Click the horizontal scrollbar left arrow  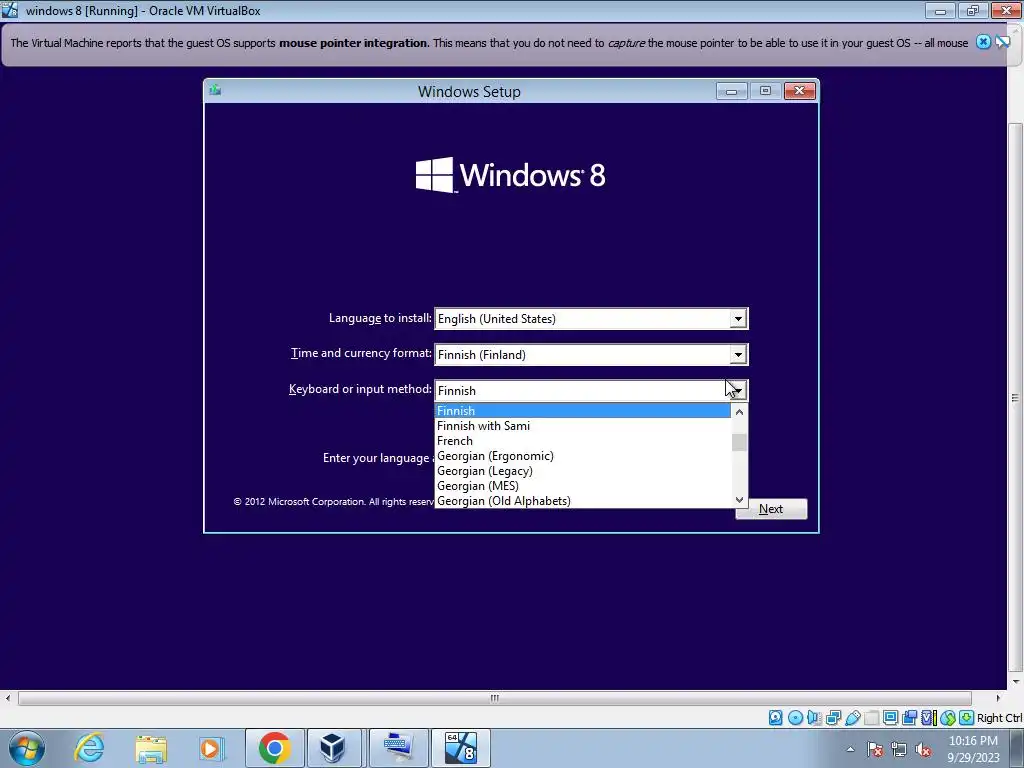click(x=7, y=698)
